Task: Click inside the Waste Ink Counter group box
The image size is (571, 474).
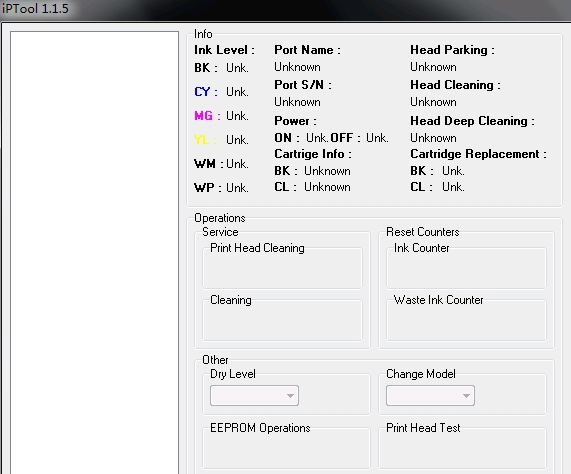Action: pos(466,320)
